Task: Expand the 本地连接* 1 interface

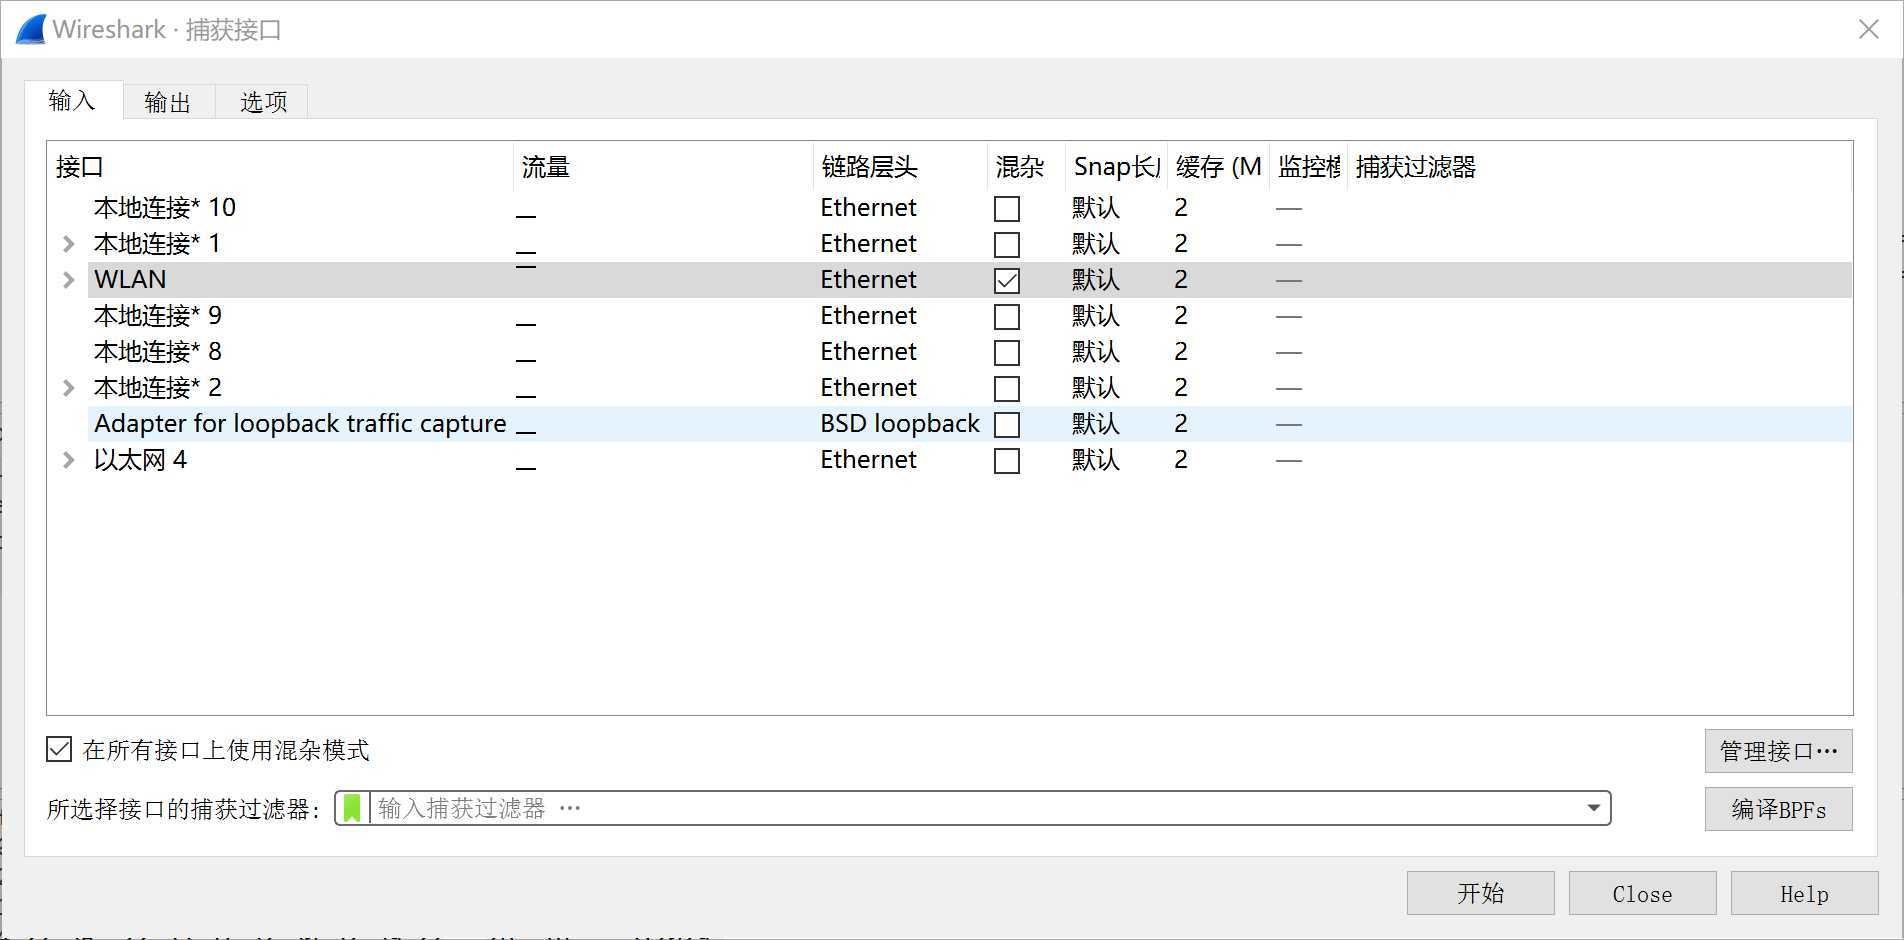Action: point(68,244)
